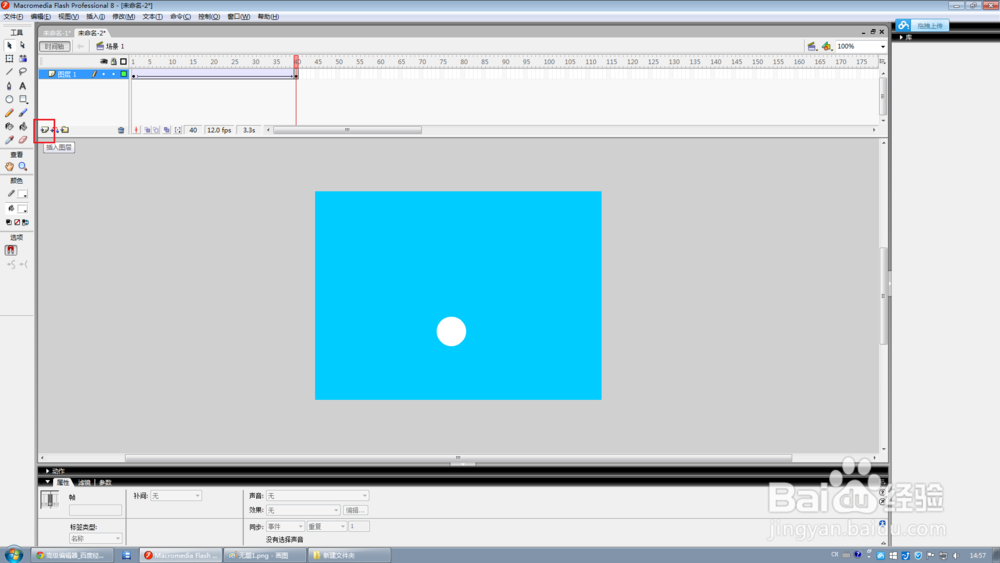This screenshot has width=1000, height=563.
Task: Activate the Zoom magnifier tool
Action: click(23, 166)
